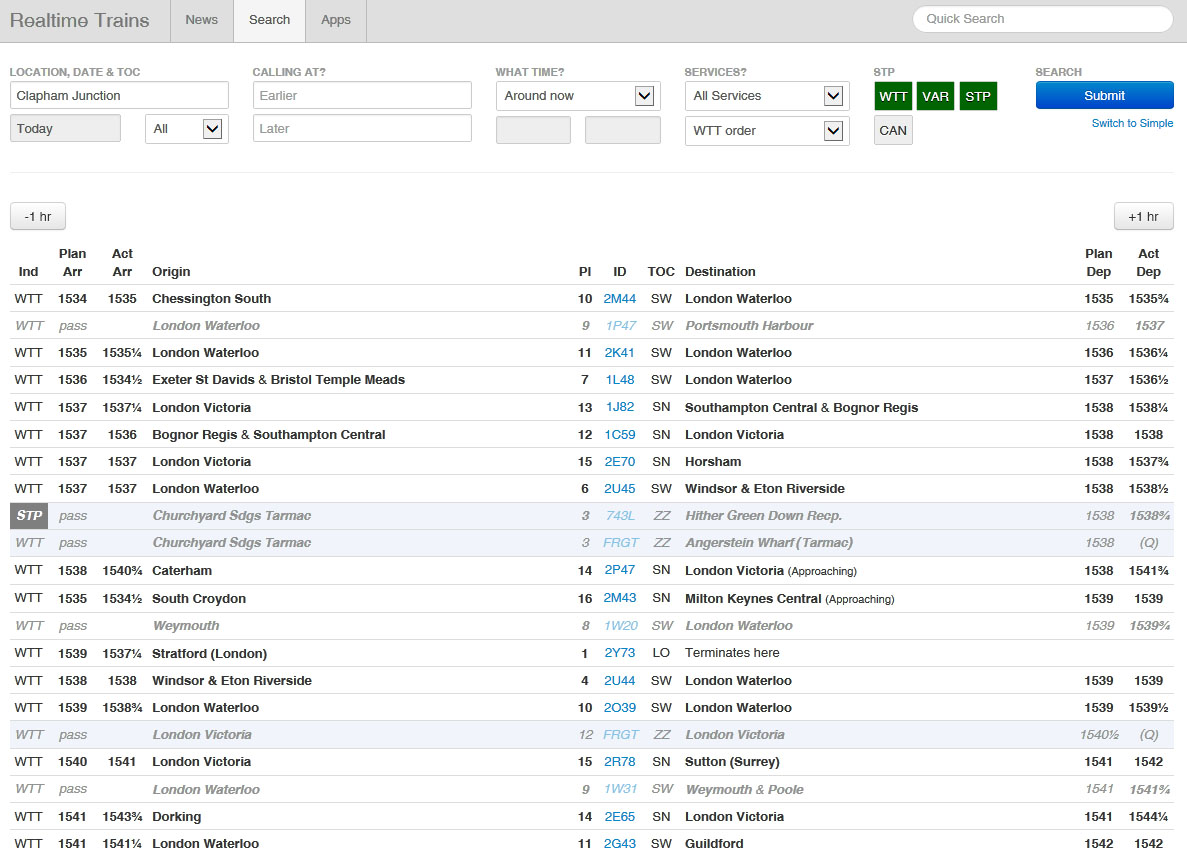Viewport: 1187px width, 853px height.
Task: Open train 1L48 details
Action: pyautogui.click(x=620, y=380)
